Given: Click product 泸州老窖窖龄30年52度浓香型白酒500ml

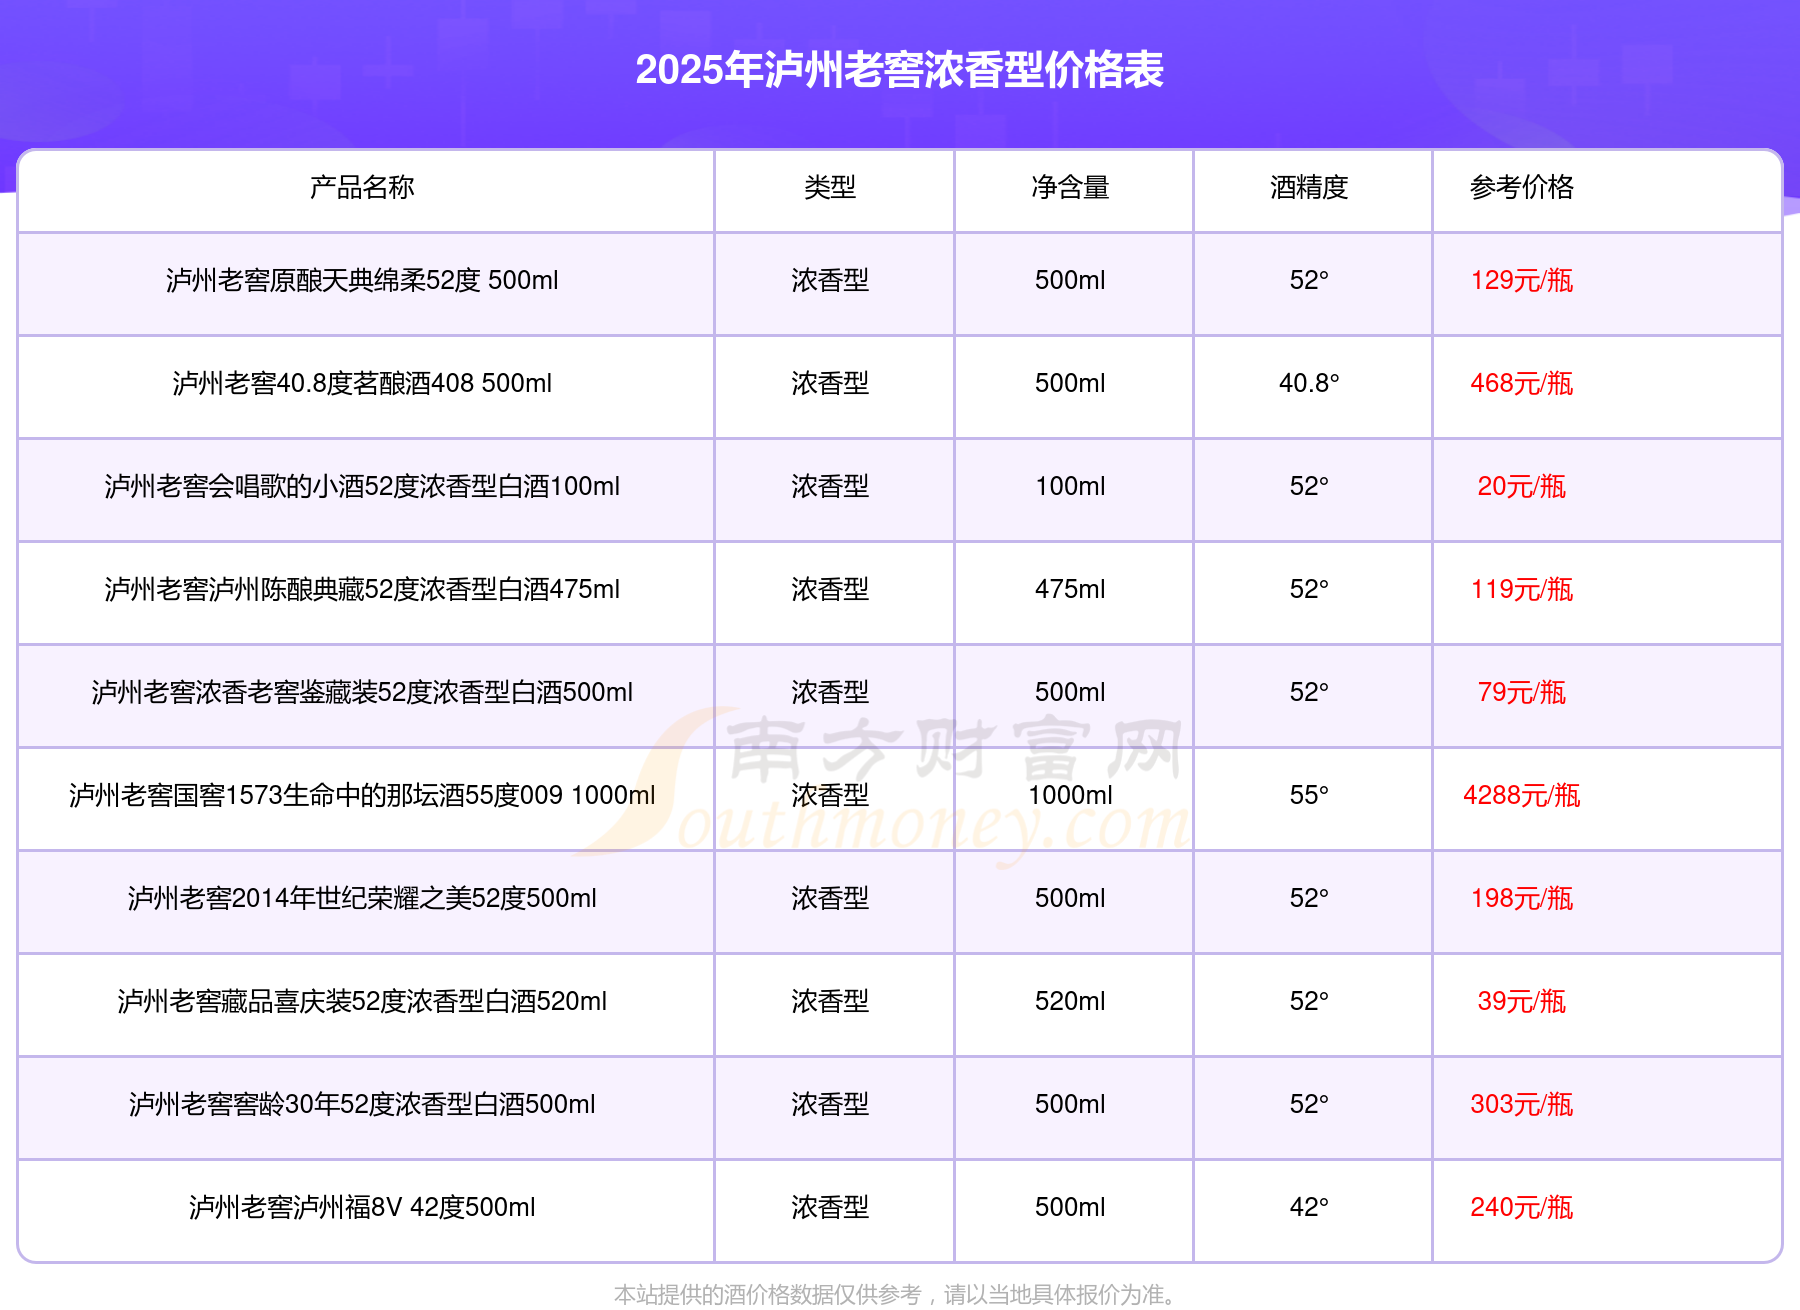Looking at the screenshot, I should tap(362, 1104).
